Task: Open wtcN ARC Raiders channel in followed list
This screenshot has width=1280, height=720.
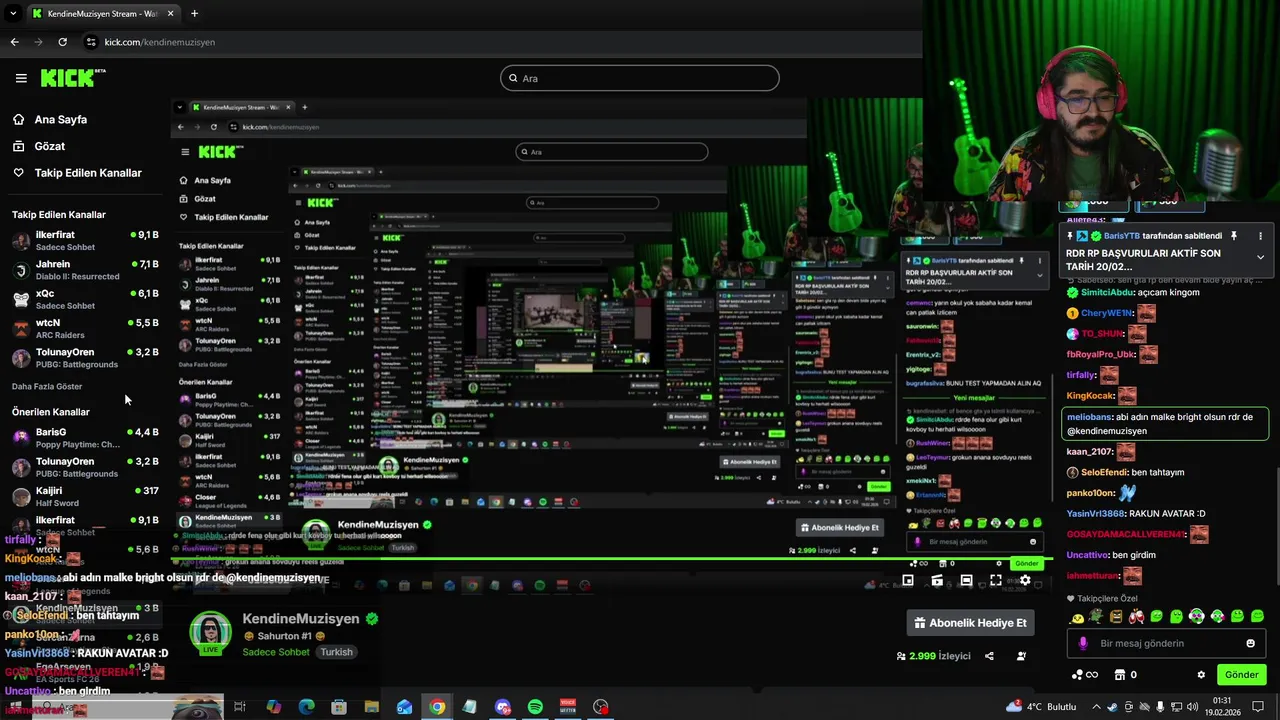Action: [x=85, y=328]
